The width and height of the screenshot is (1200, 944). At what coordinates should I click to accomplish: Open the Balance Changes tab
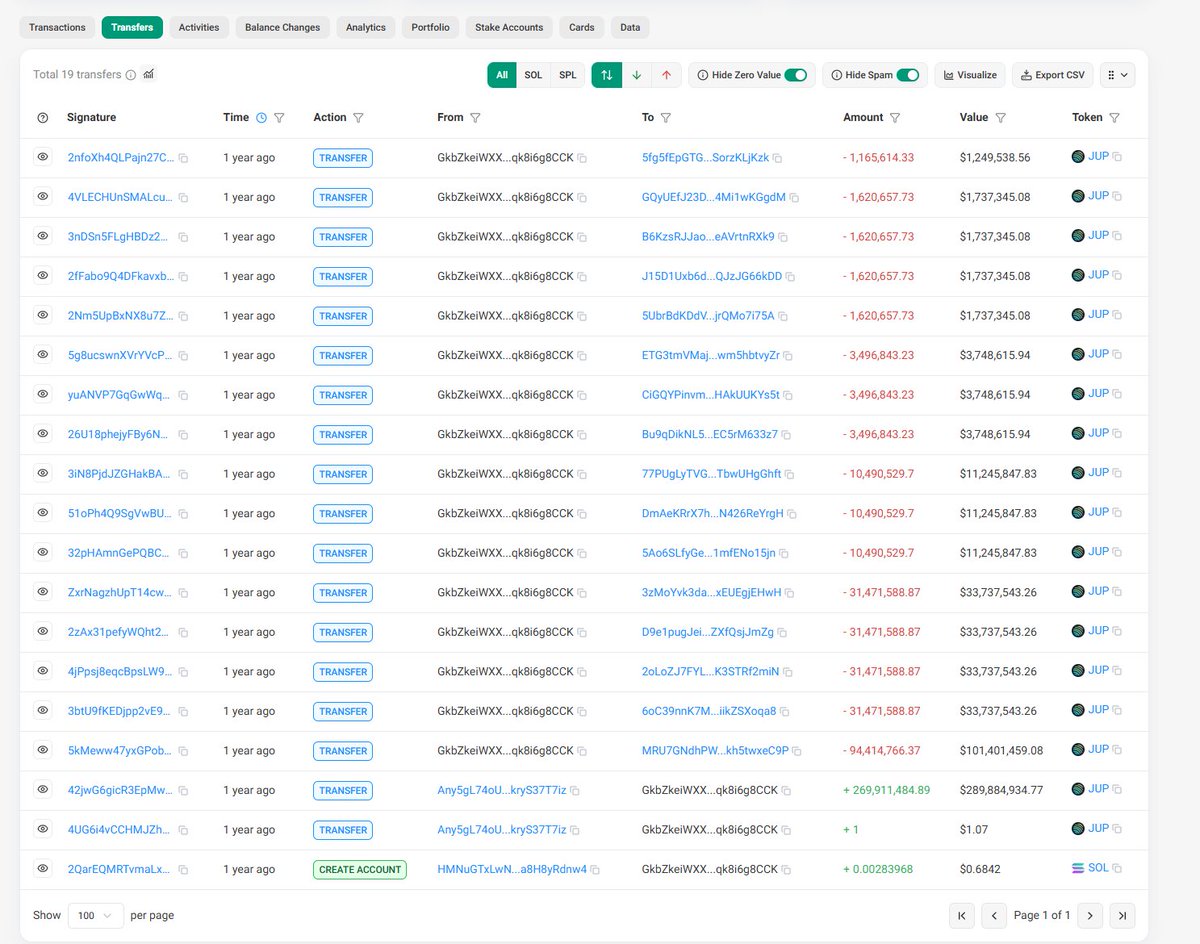(x=282, y=27)
